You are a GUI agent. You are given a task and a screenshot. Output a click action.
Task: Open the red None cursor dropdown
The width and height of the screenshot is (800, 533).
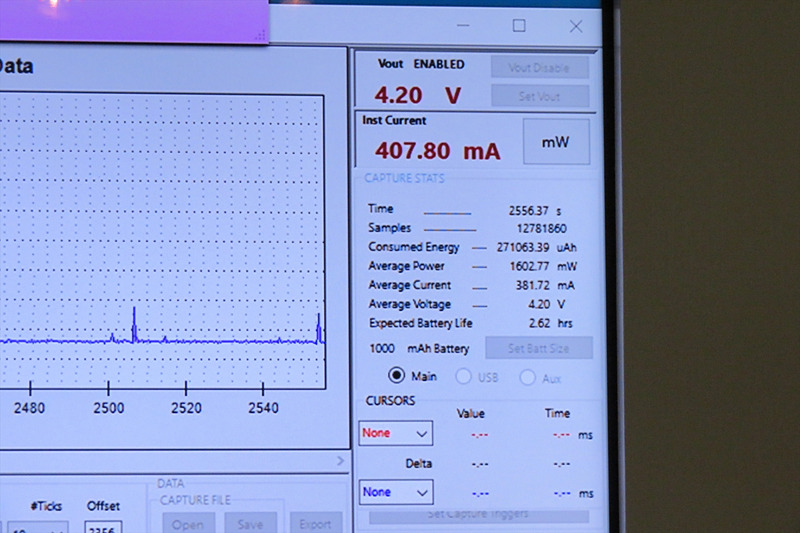coord(395,433)
